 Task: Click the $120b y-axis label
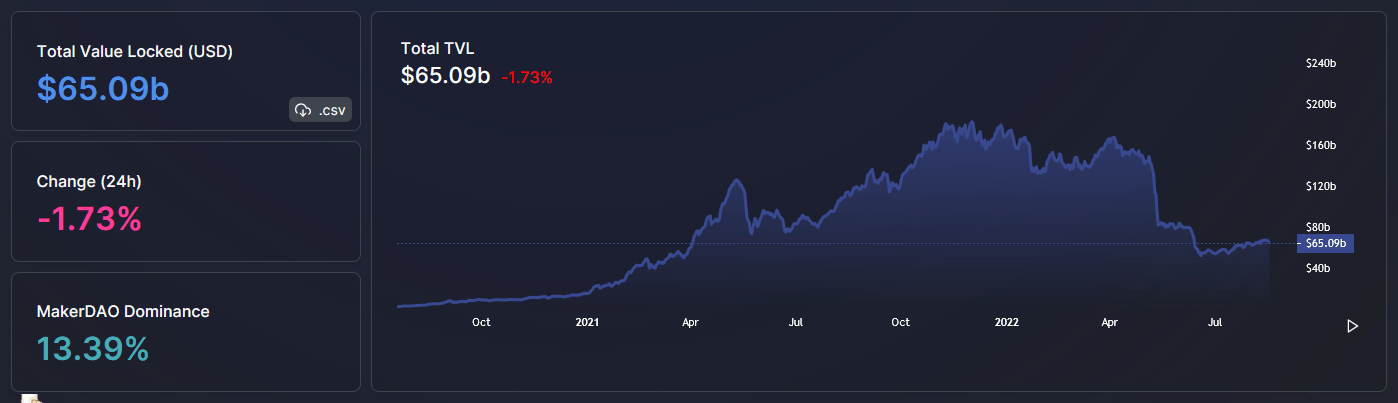point(1321,186)
